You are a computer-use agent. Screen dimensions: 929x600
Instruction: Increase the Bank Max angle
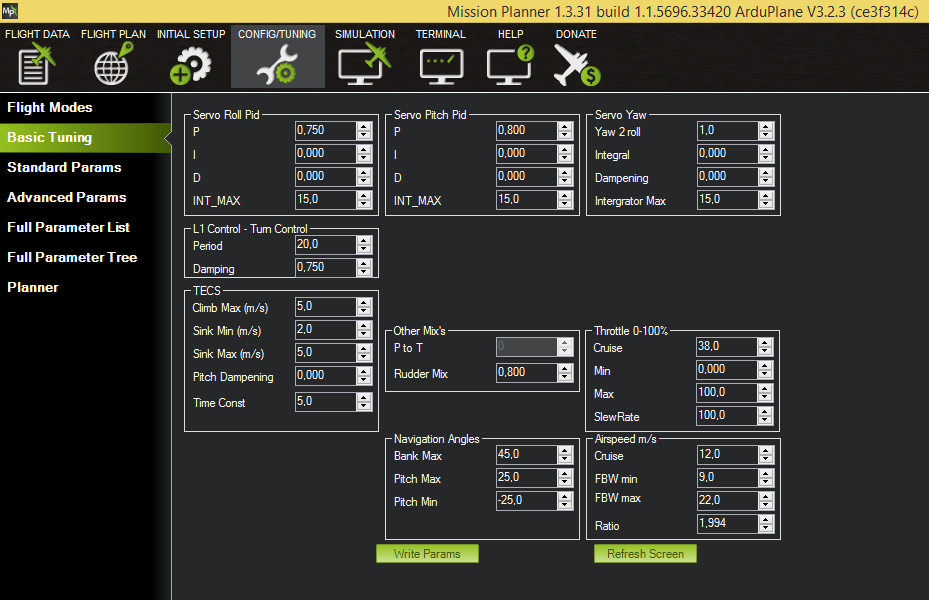click(565, 450)
